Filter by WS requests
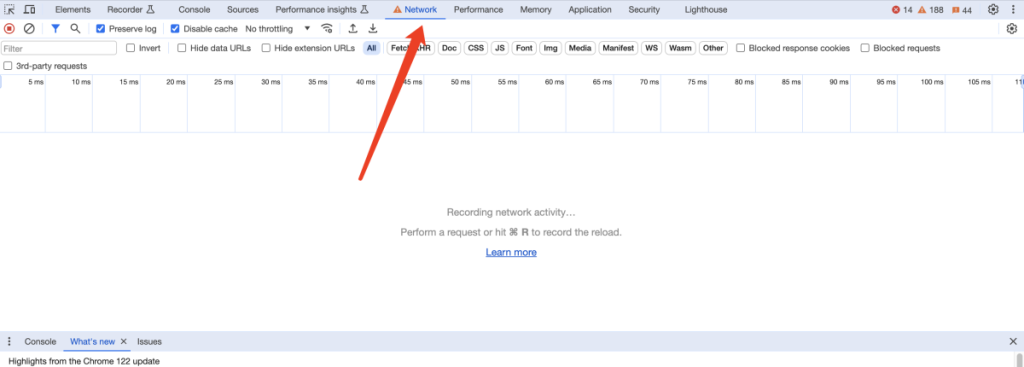 651,48
